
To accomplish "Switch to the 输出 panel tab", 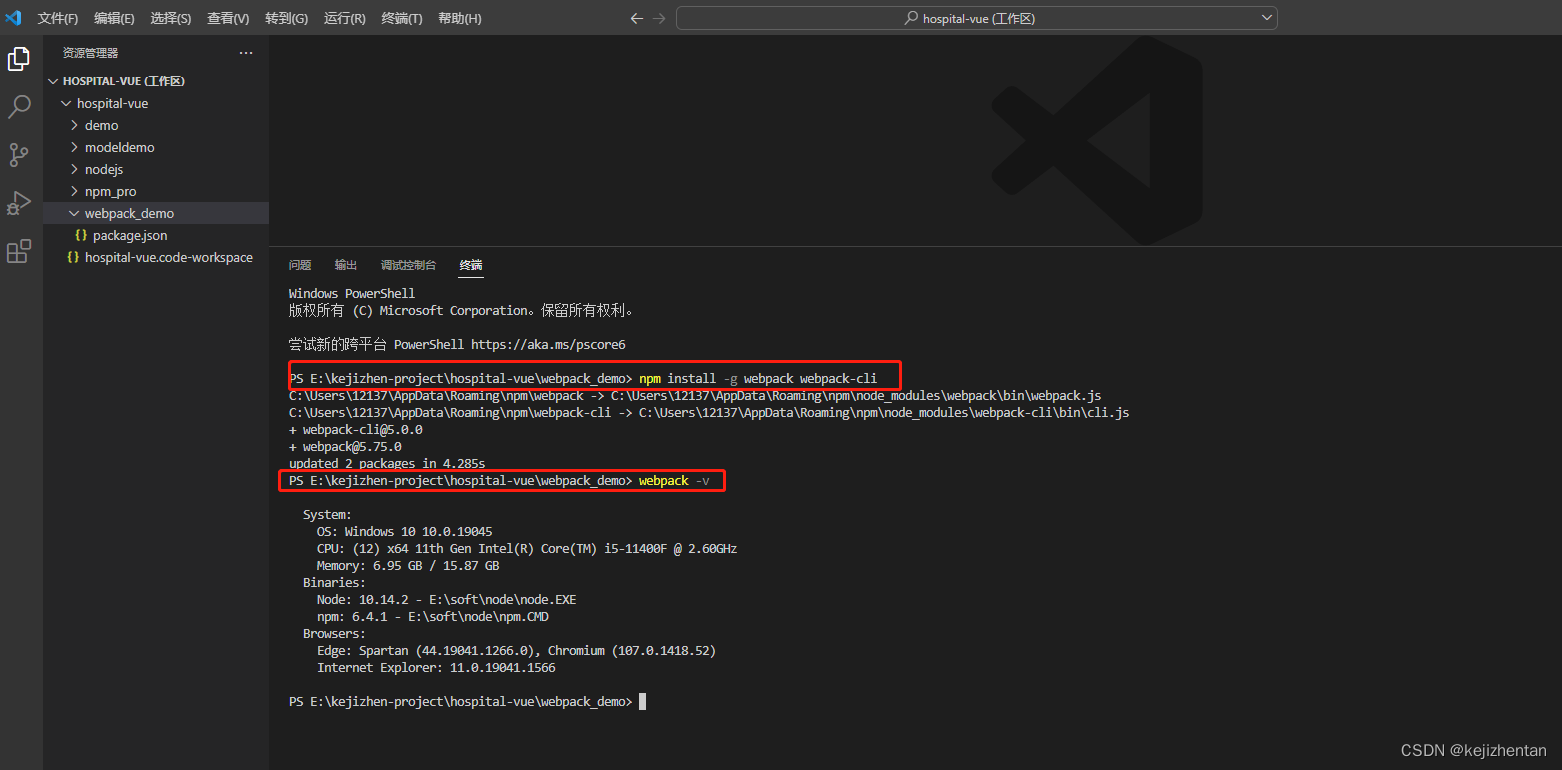I will click(346, 265).
